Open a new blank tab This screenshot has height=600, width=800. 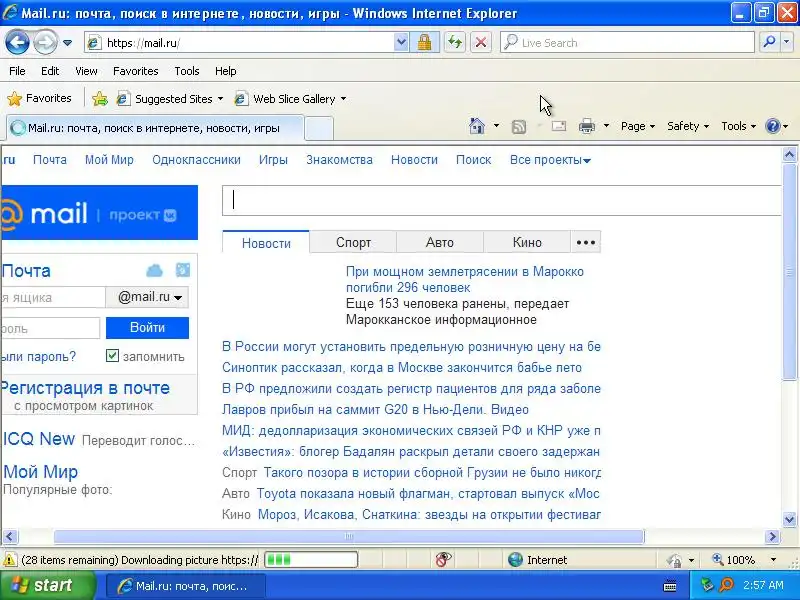(319, 128)
